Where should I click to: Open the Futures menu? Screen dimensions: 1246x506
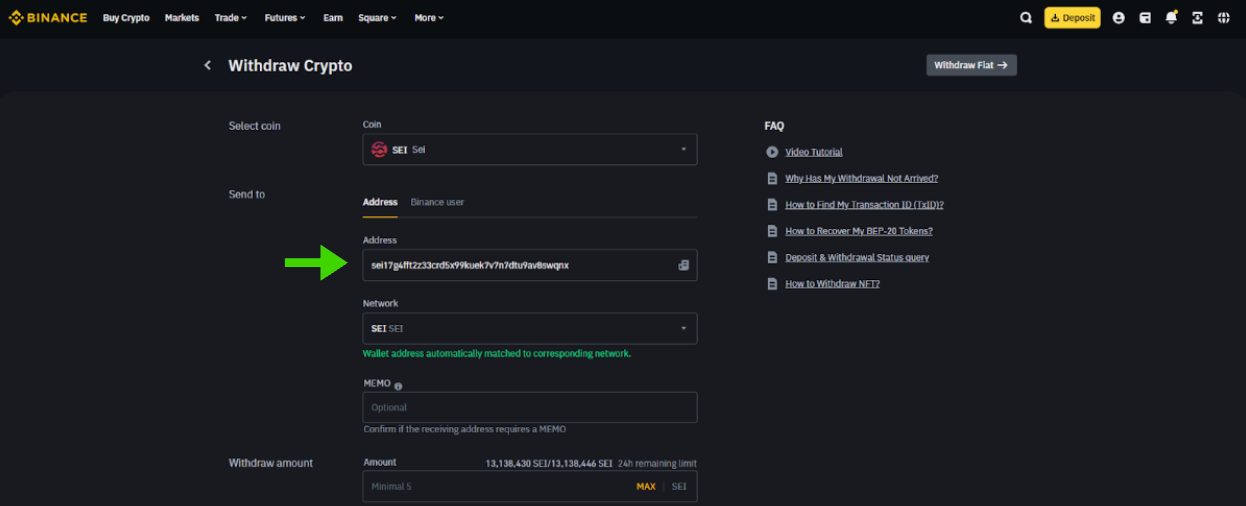pos(285,18)
